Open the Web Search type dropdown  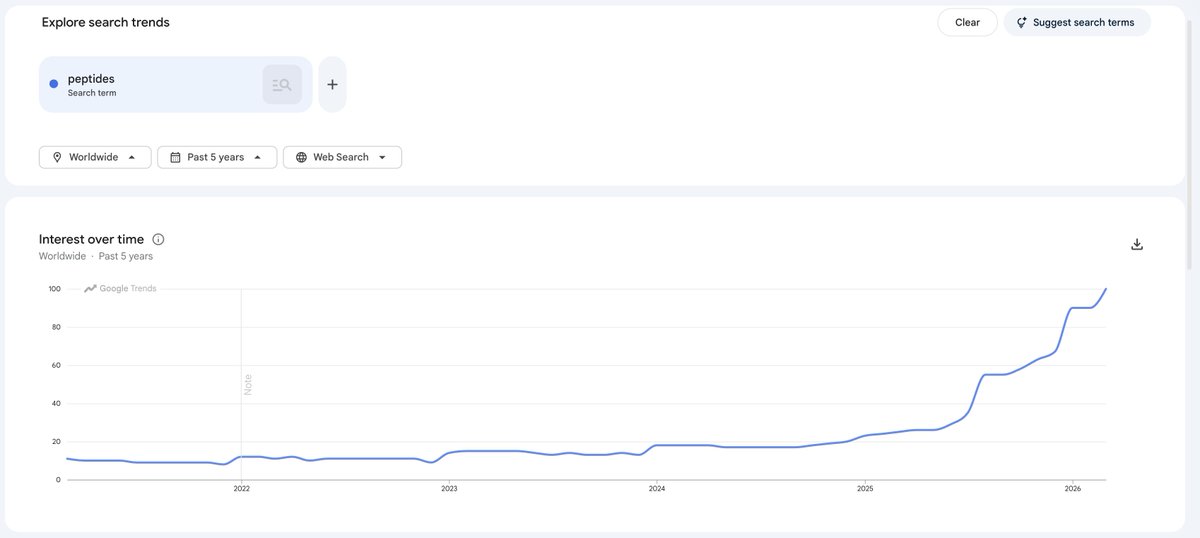tap(342, 157)
